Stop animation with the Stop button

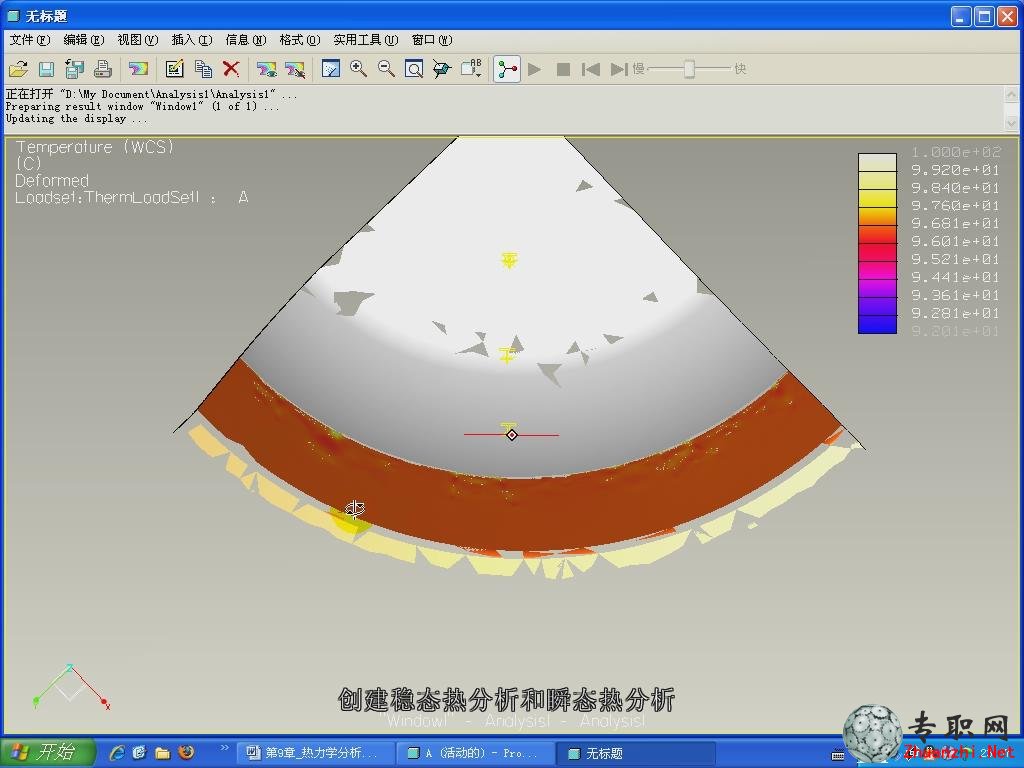pyautogui.click(x=563, y=69)
